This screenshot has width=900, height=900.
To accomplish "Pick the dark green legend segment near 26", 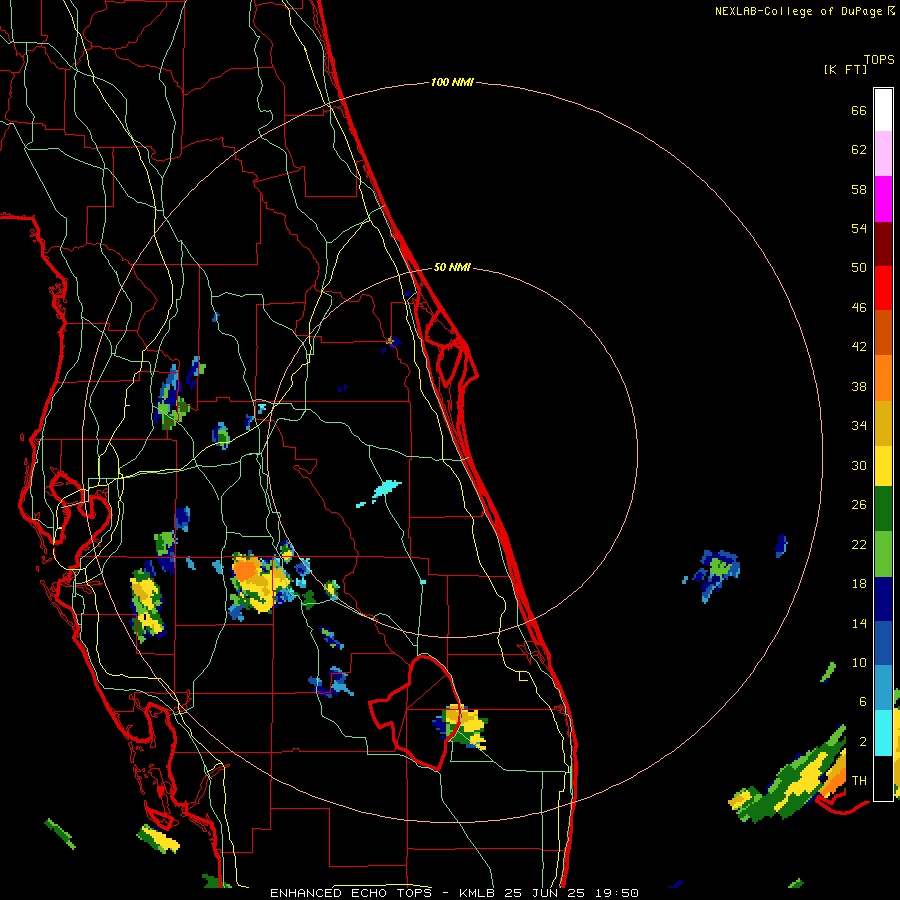I will coord(883,509).
